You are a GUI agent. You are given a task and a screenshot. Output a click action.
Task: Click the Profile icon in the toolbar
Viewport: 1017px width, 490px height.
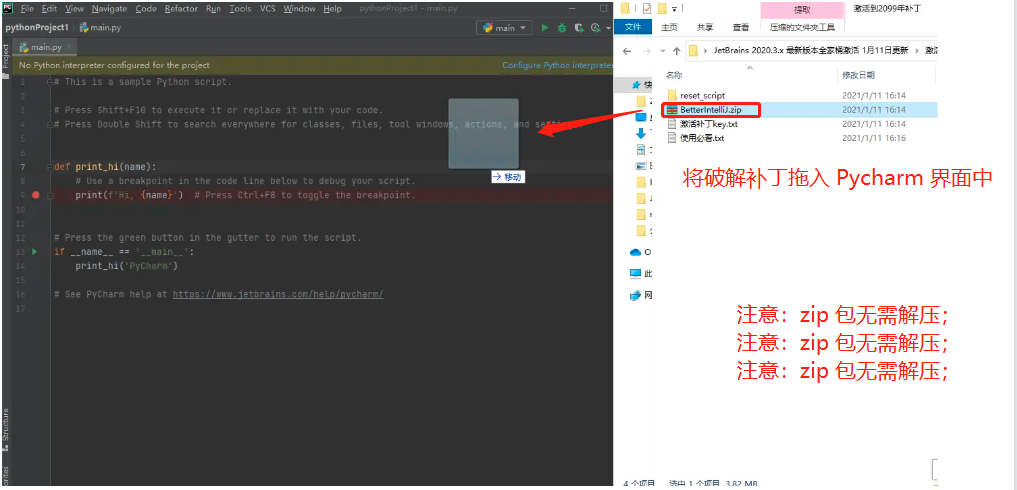point(595,28)
